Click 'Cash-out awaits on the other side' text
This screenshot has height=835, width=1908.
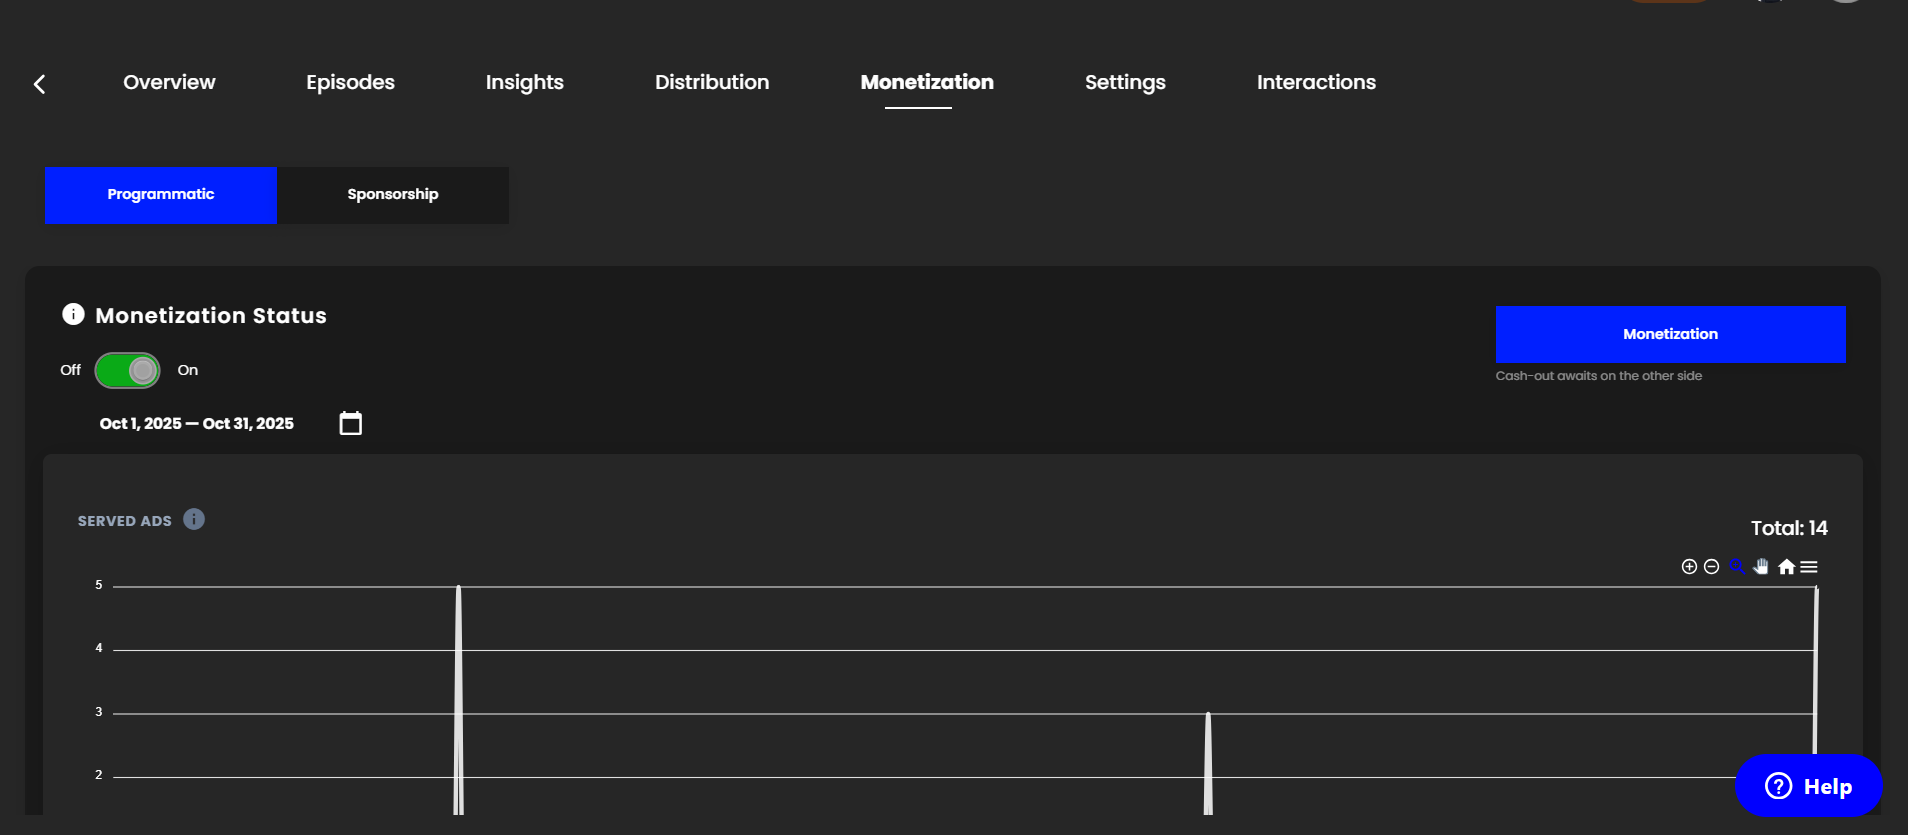point(1599,376)
